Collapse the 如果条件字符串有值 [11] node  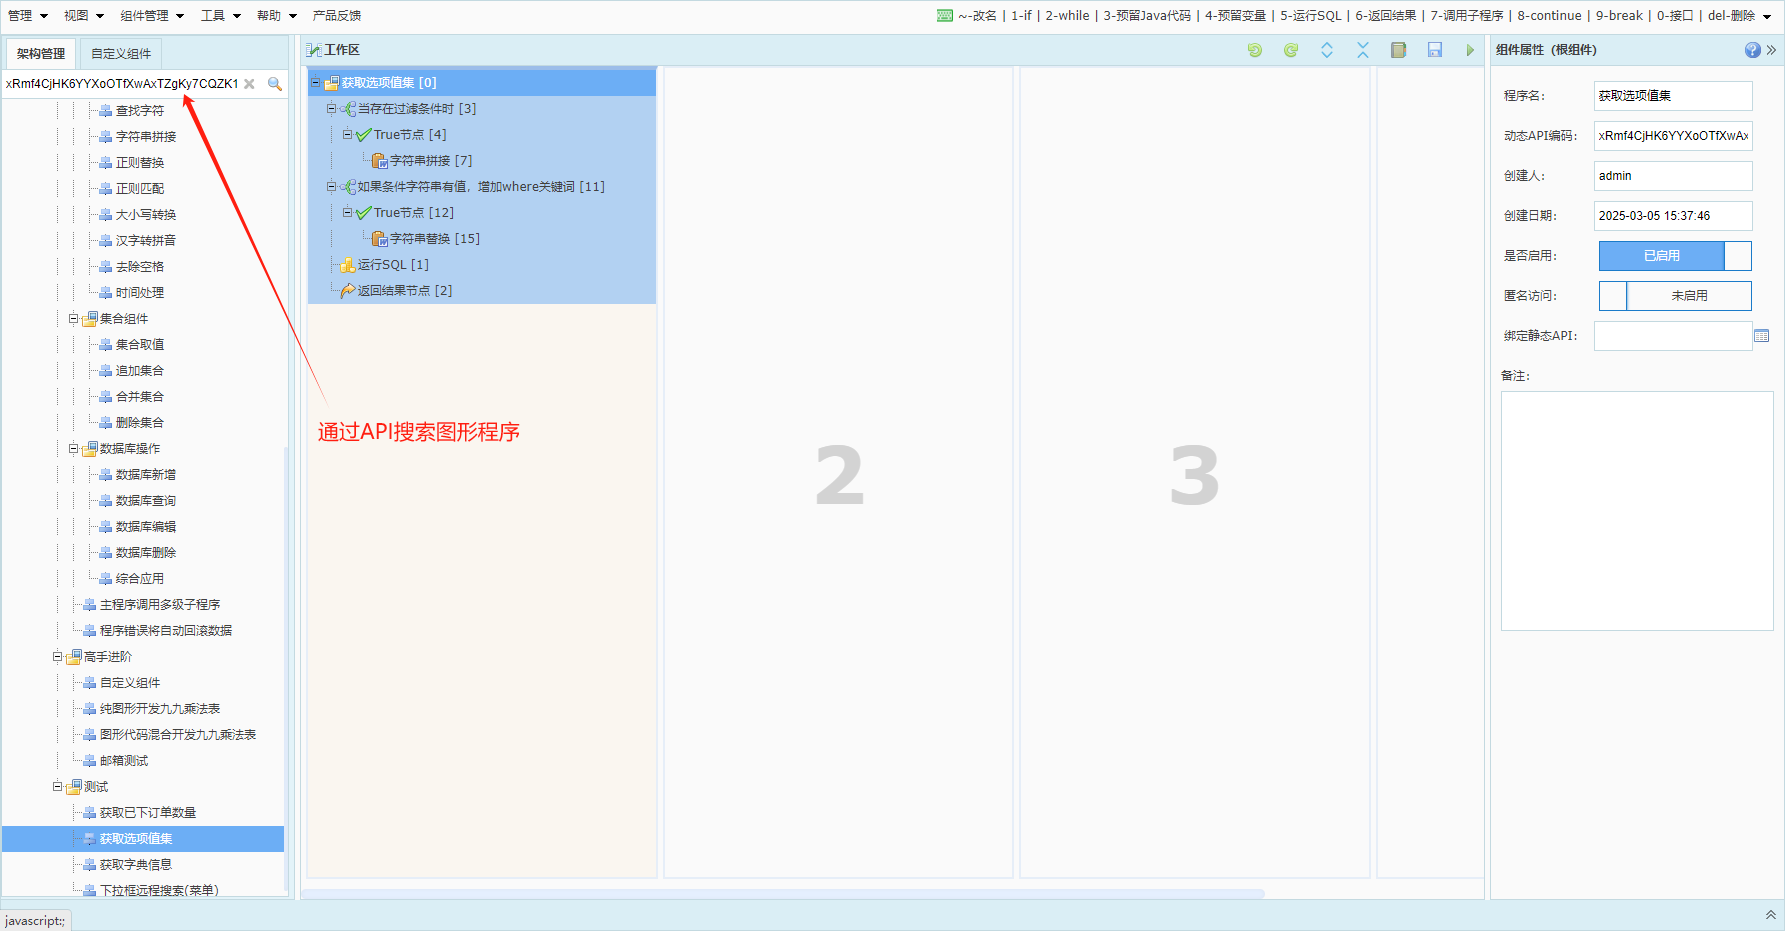[x=331, y=186]
